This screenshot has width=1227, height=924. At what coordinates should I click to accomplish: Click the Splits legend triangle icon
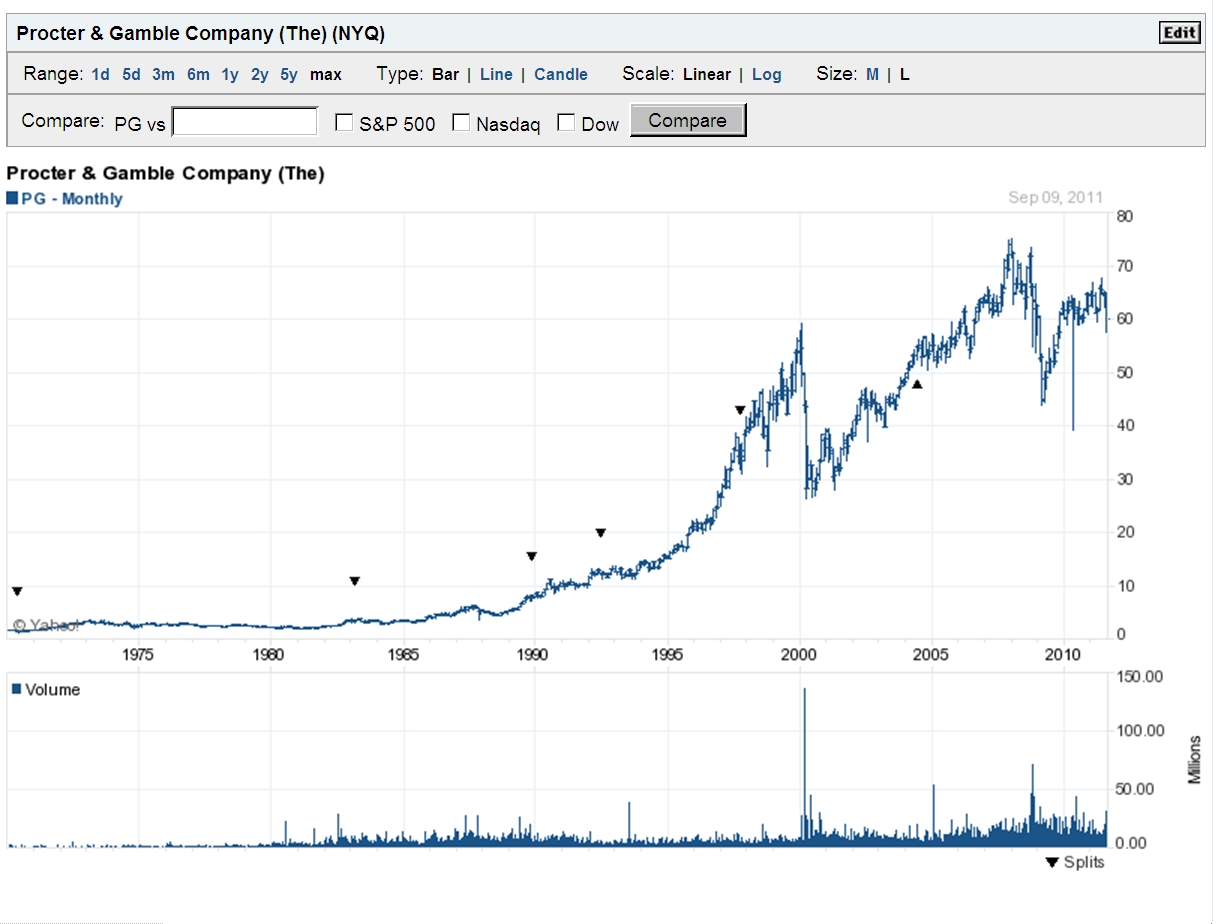point(1051,862)
